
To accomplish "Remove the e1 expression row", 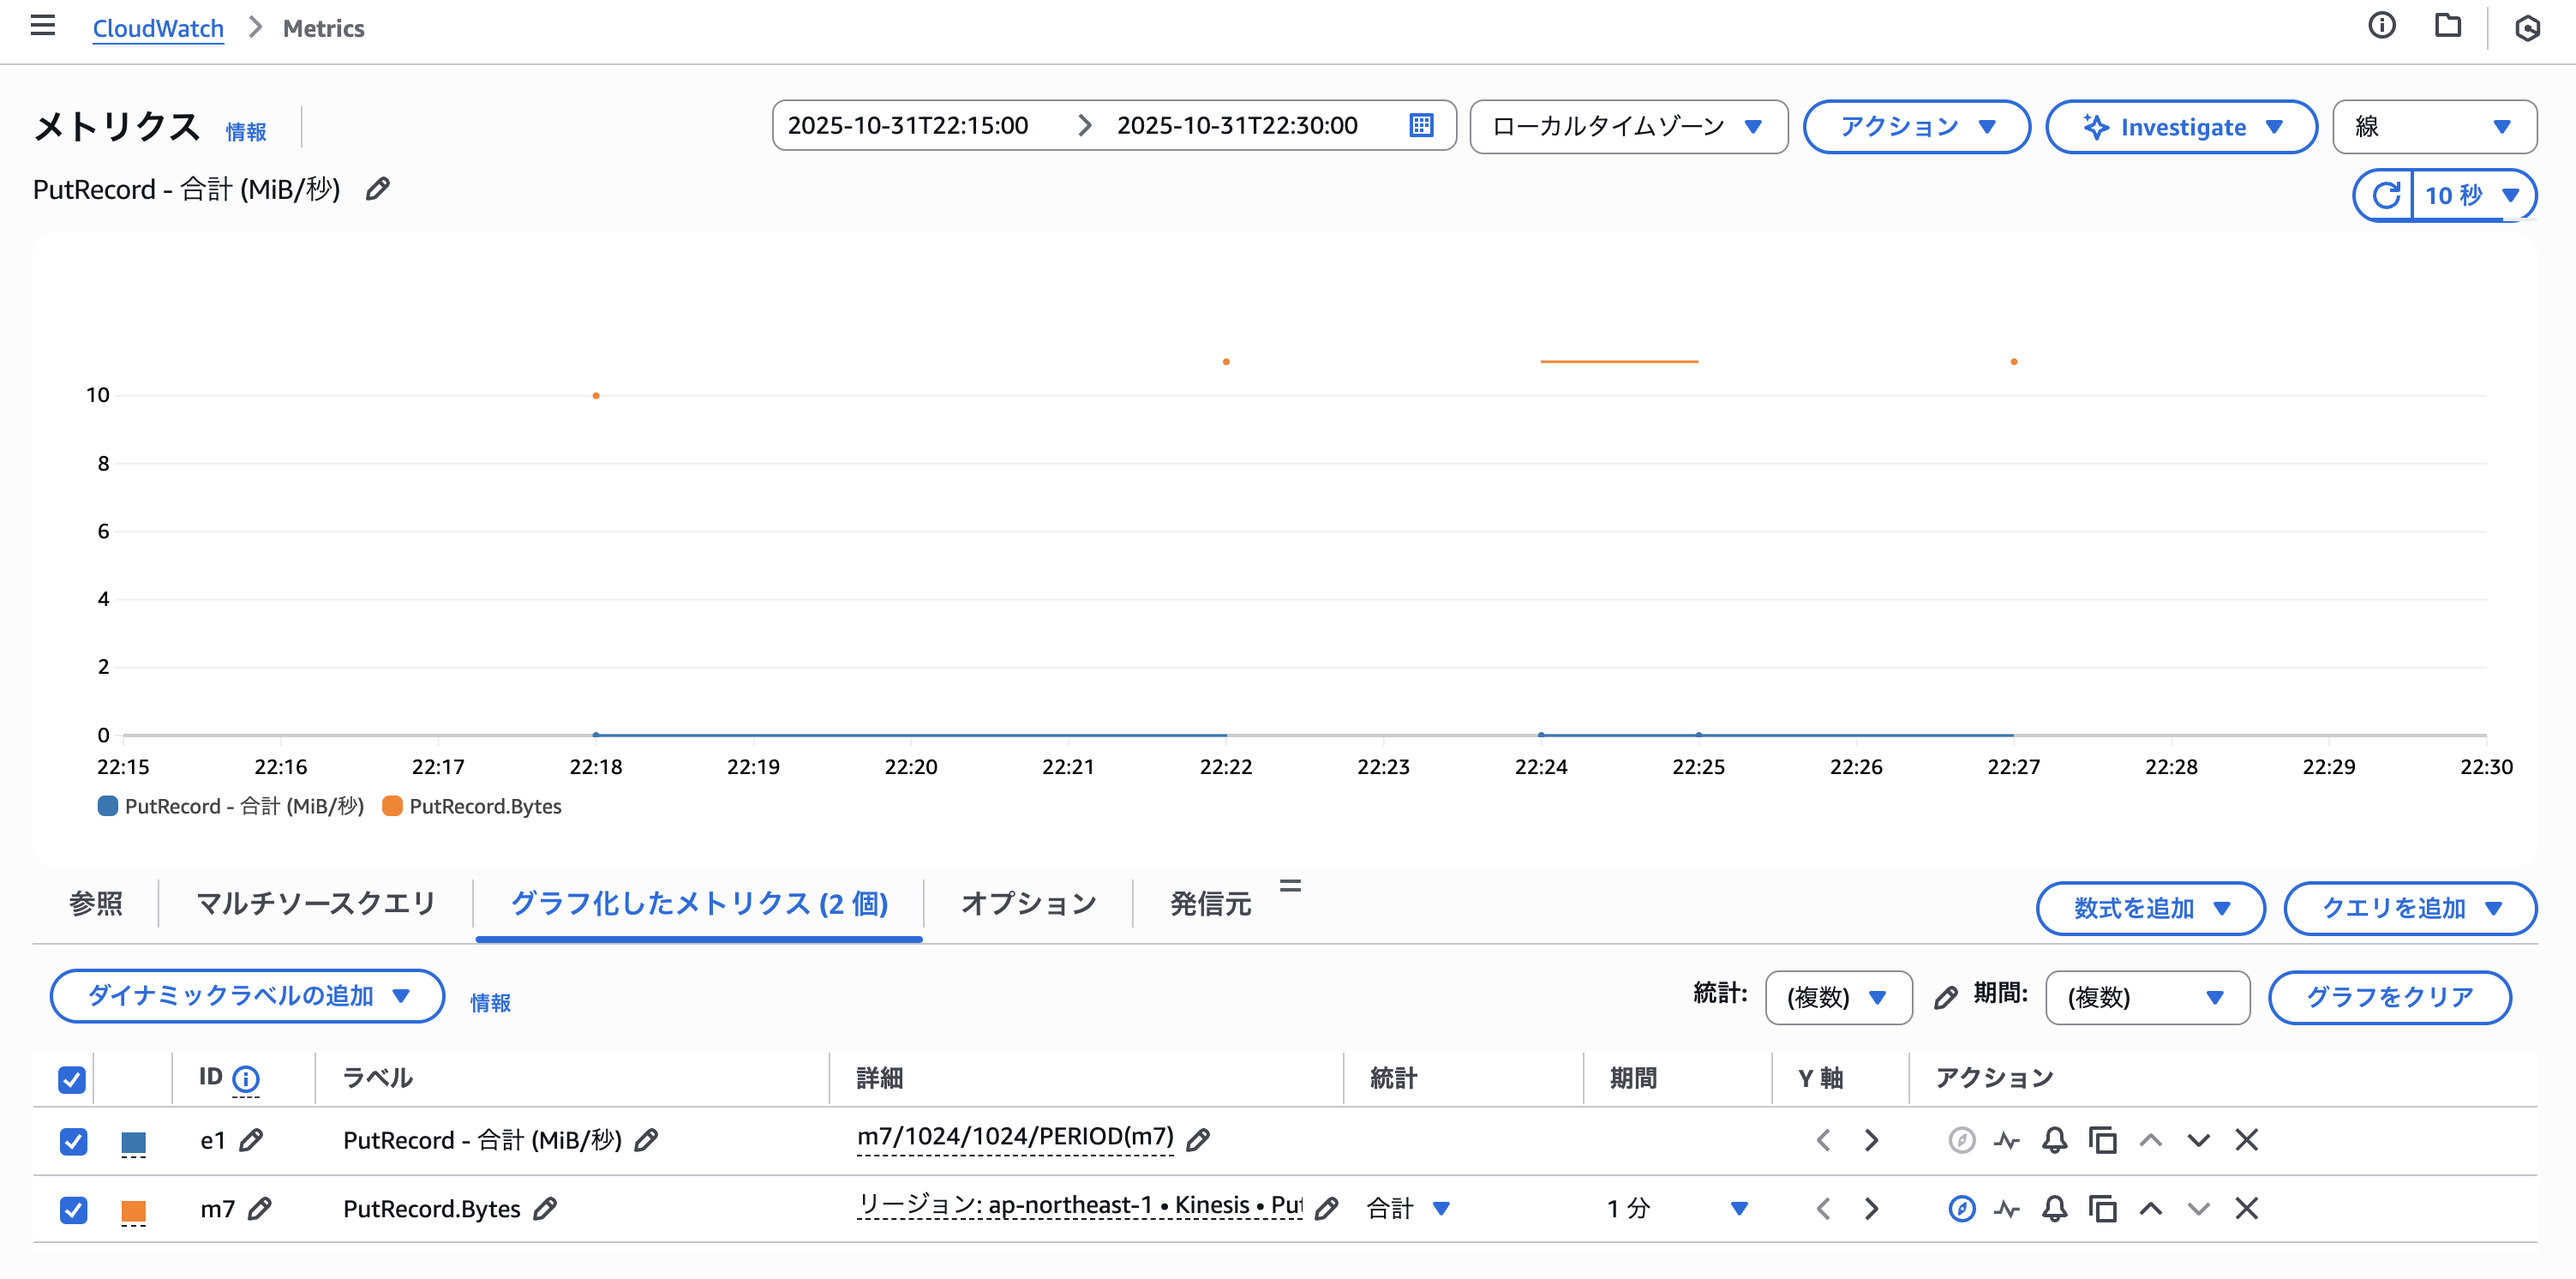I will [x=2247, y=1140].
